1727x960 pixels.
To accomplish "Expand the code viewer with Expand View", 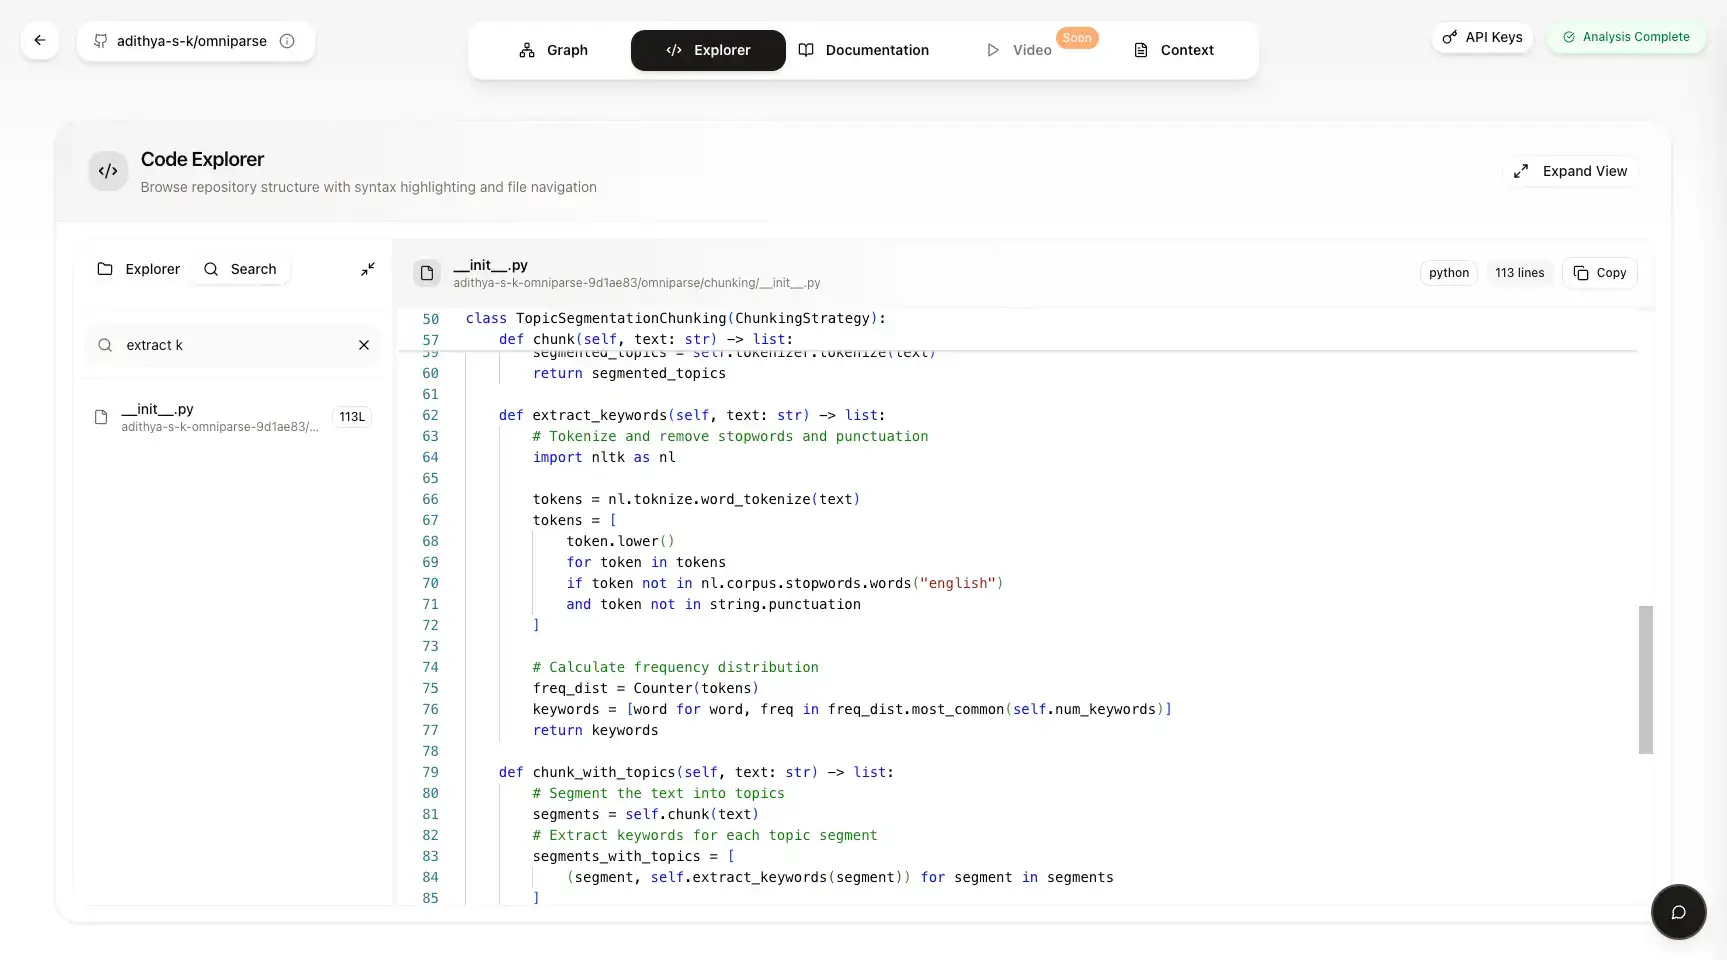I will tap(1571, 171).
